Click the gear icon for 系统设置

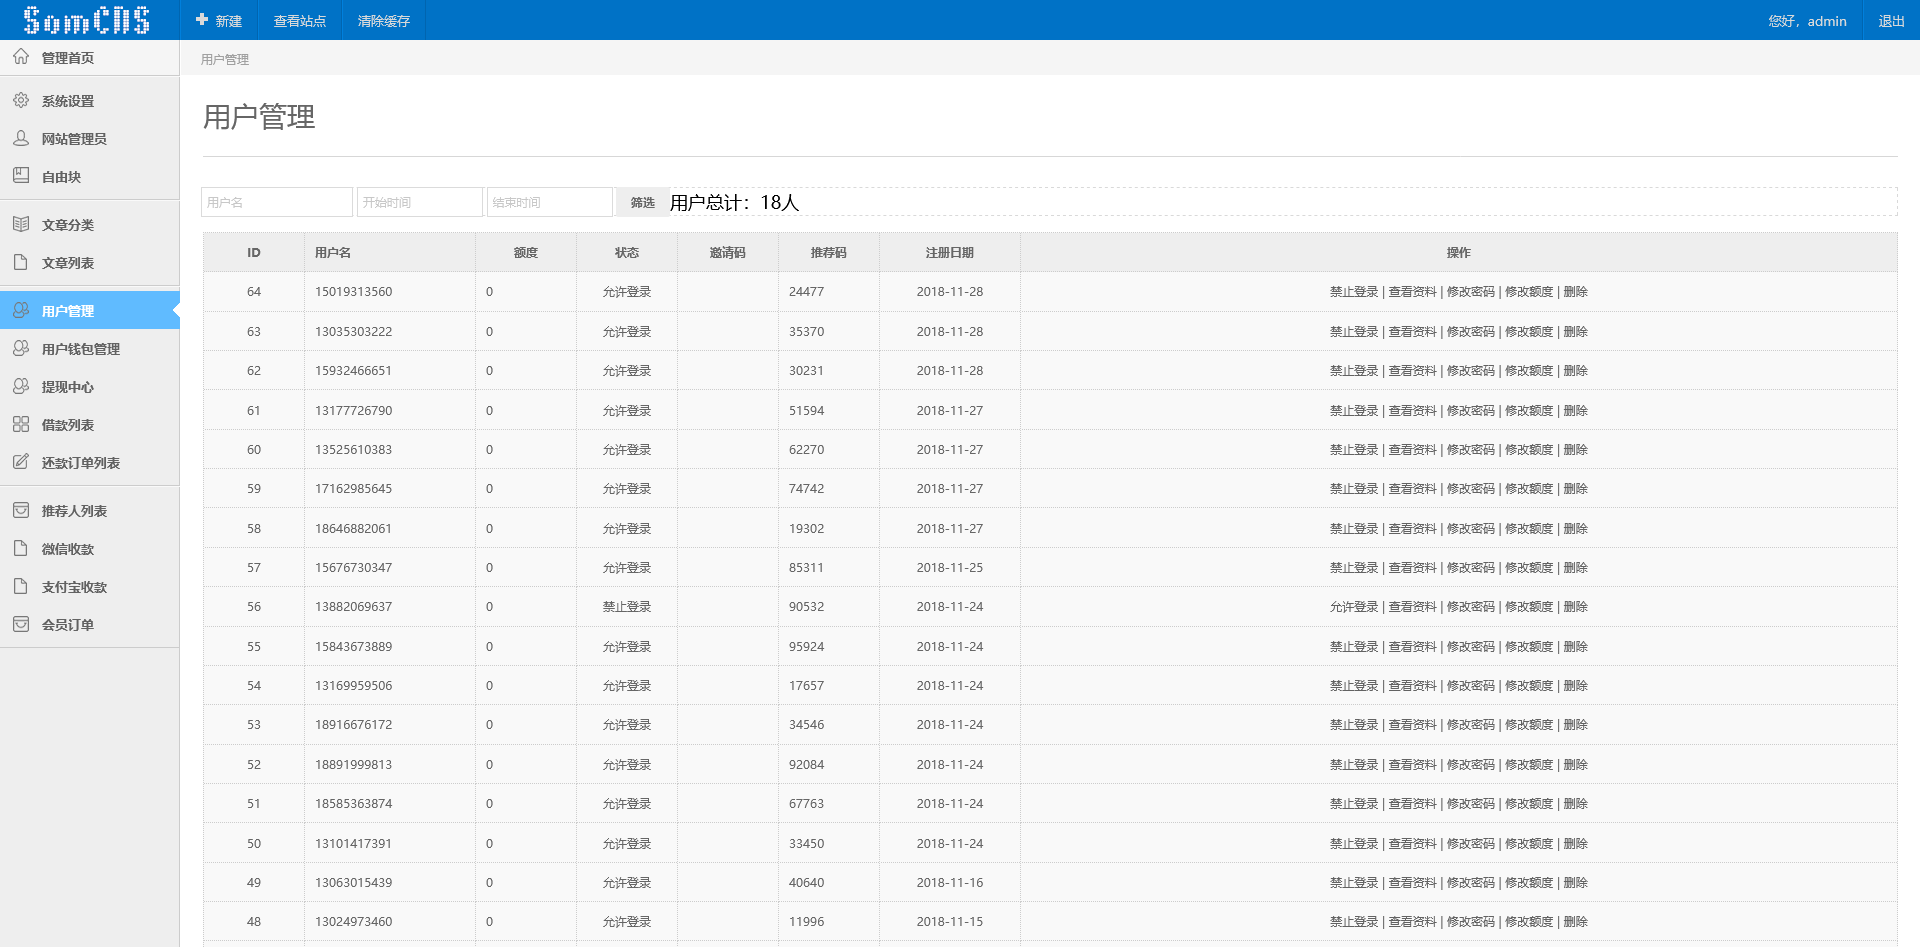pyautogui.click(x=21, y=100)
